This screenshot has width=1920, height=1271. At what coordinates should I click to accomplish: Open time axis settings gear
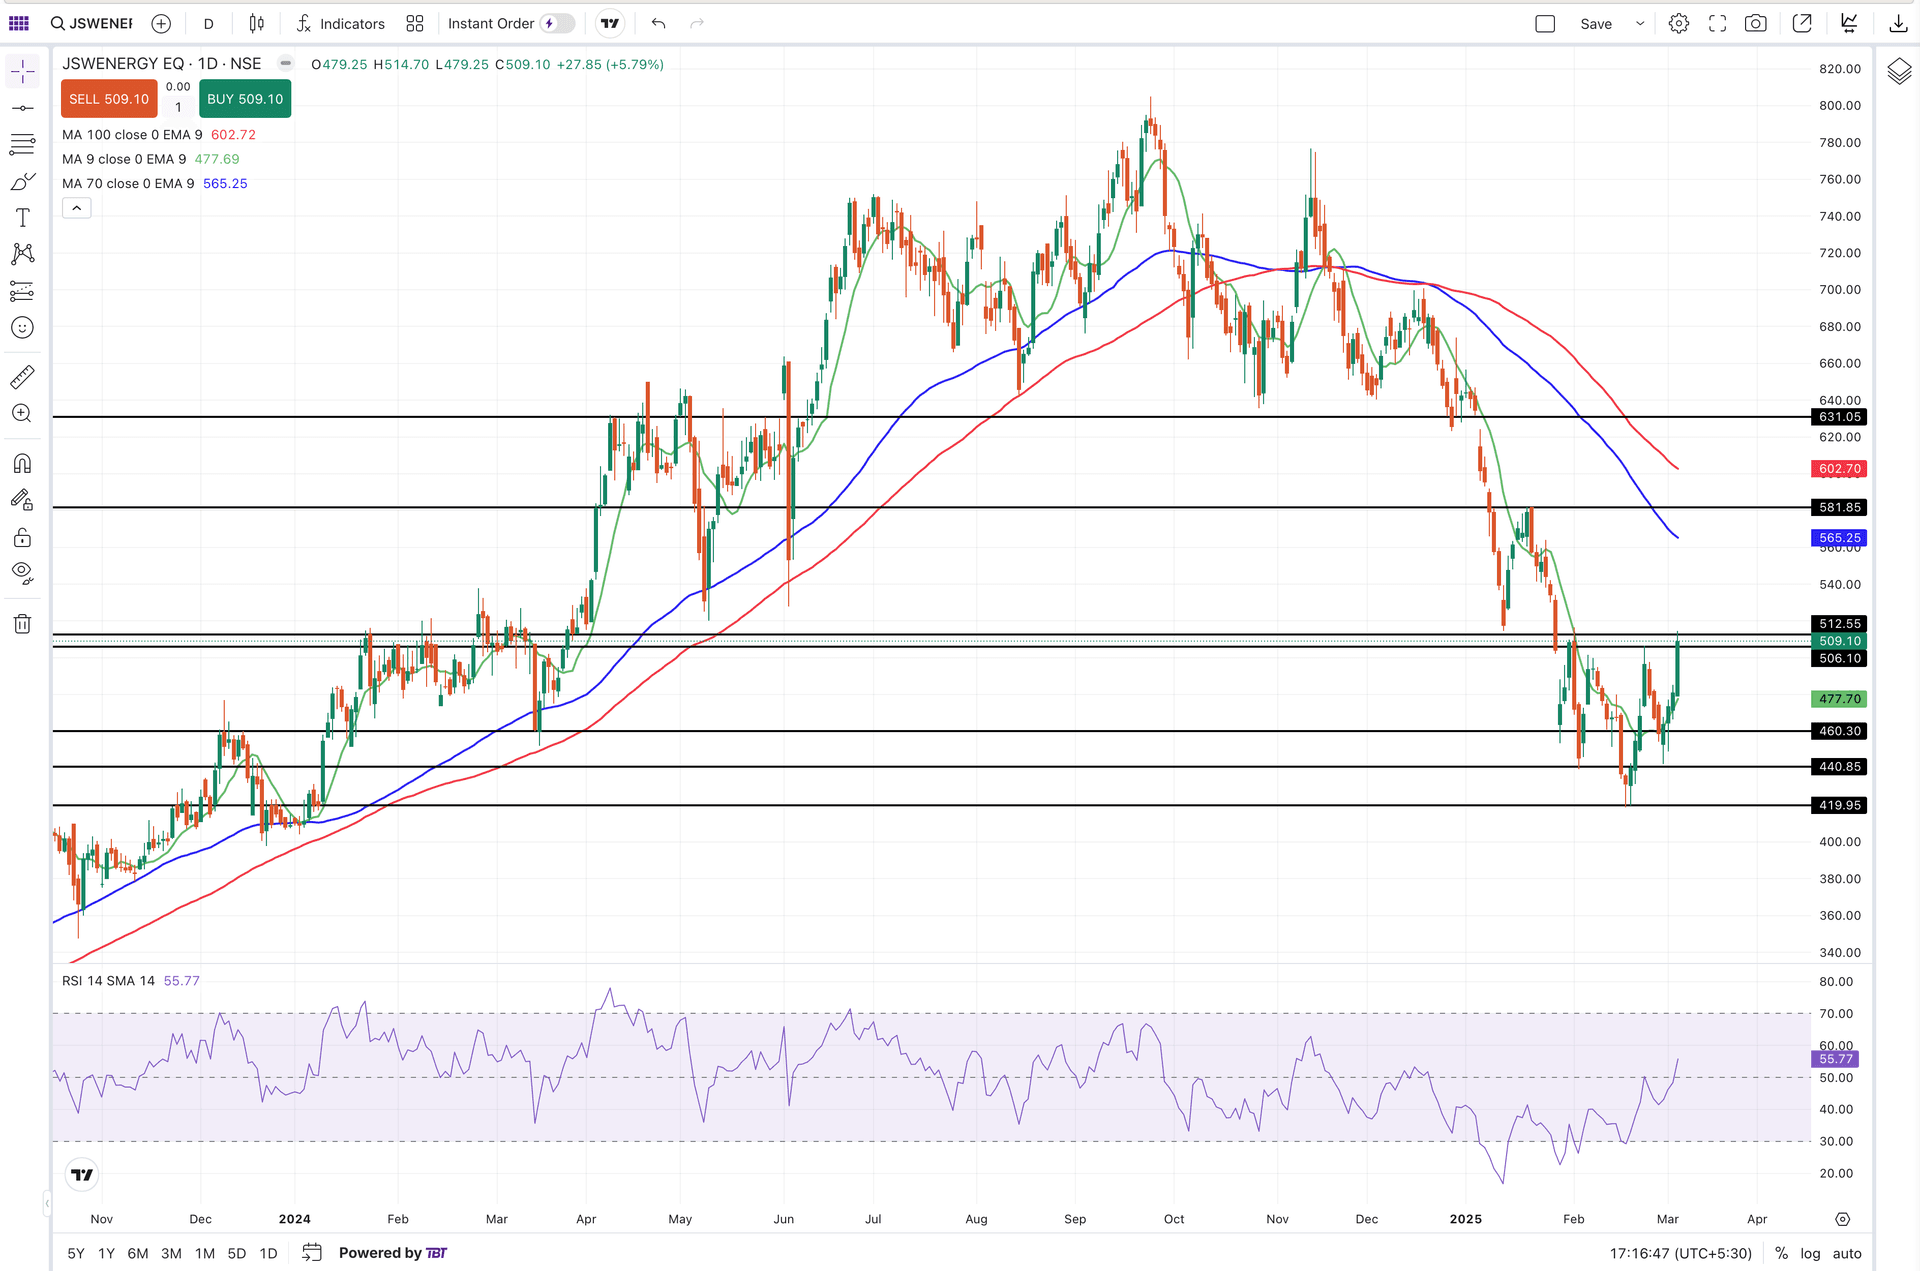click(1842, 1219)
